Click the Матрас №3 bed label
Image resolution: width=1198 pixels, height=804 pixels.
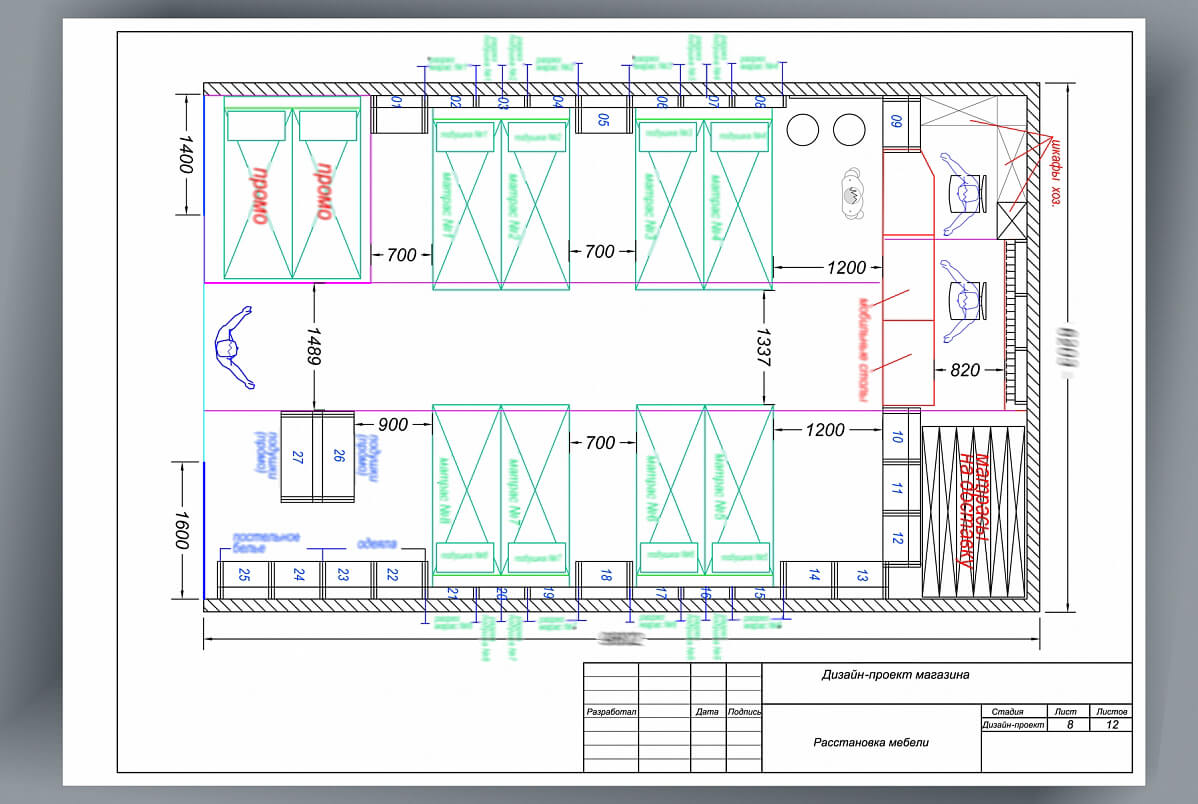pos(650,206)
